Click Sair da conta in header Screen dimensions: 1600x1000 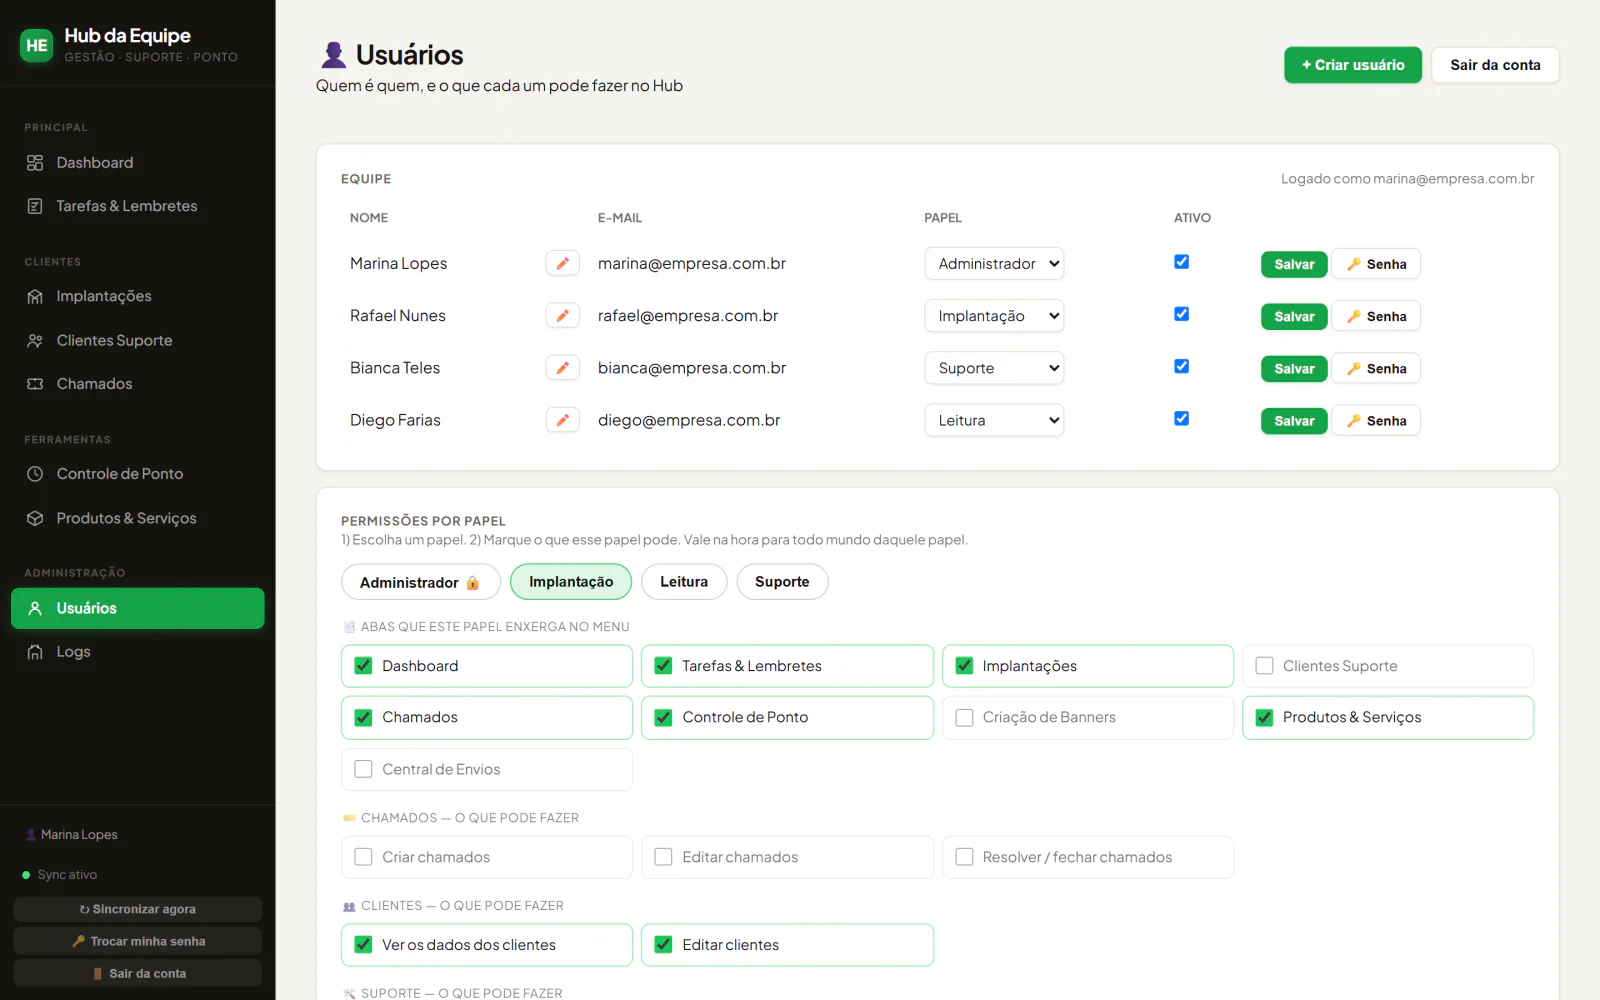pyautogui.click(x=1495, y=65)
